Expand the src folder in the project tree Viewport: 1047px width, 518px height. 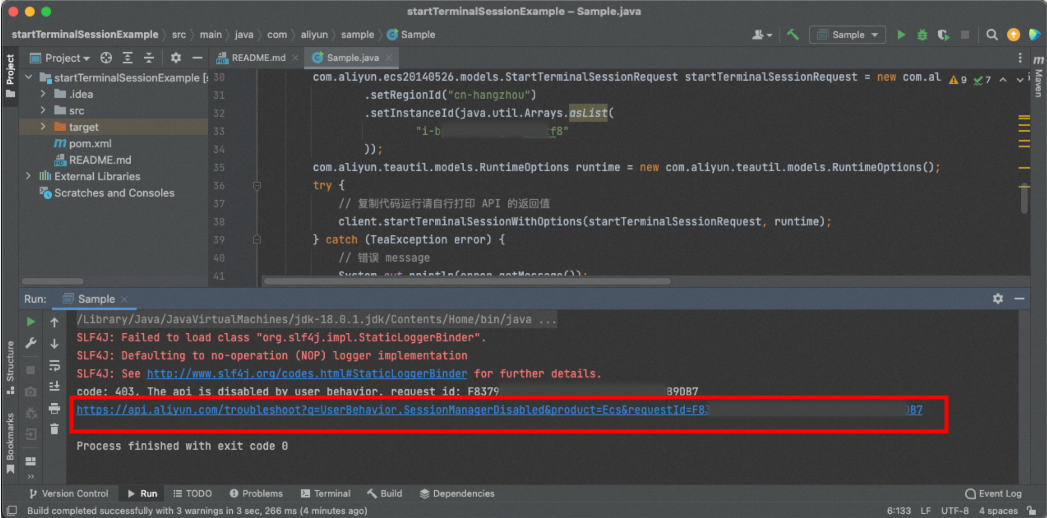coord(45,110)
